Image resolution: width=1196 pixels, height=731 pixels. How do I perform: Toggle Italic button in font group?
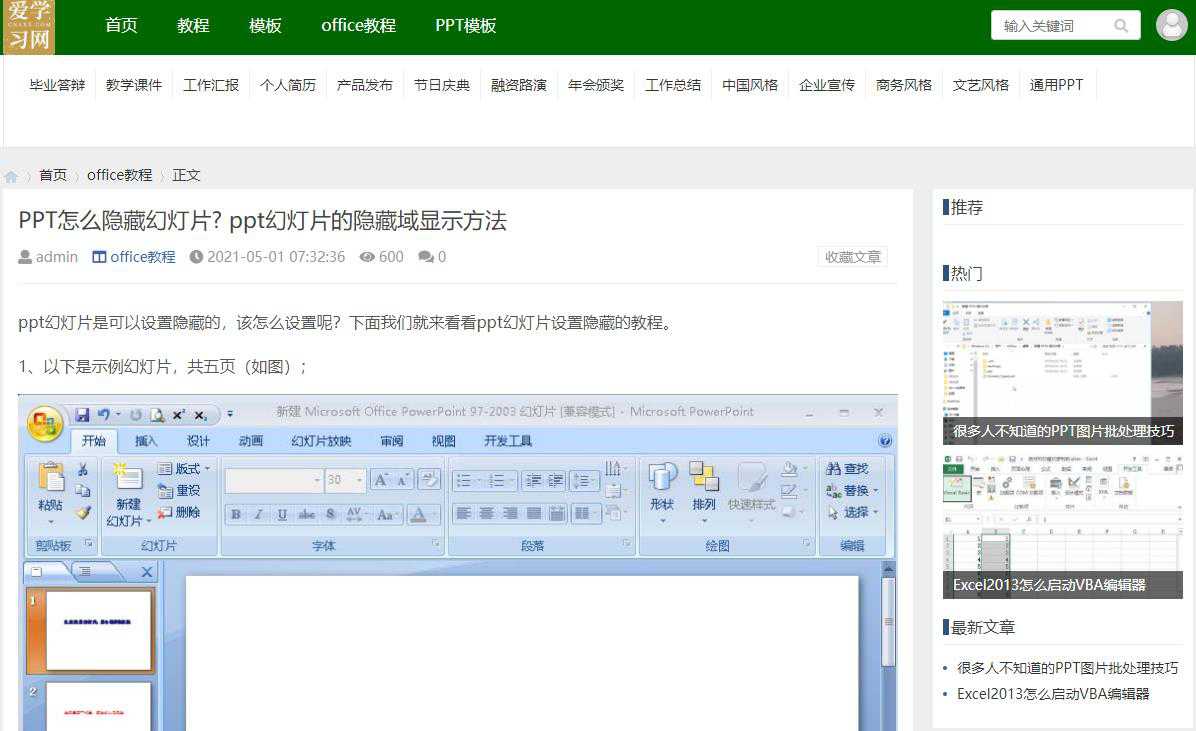point(259,515)
